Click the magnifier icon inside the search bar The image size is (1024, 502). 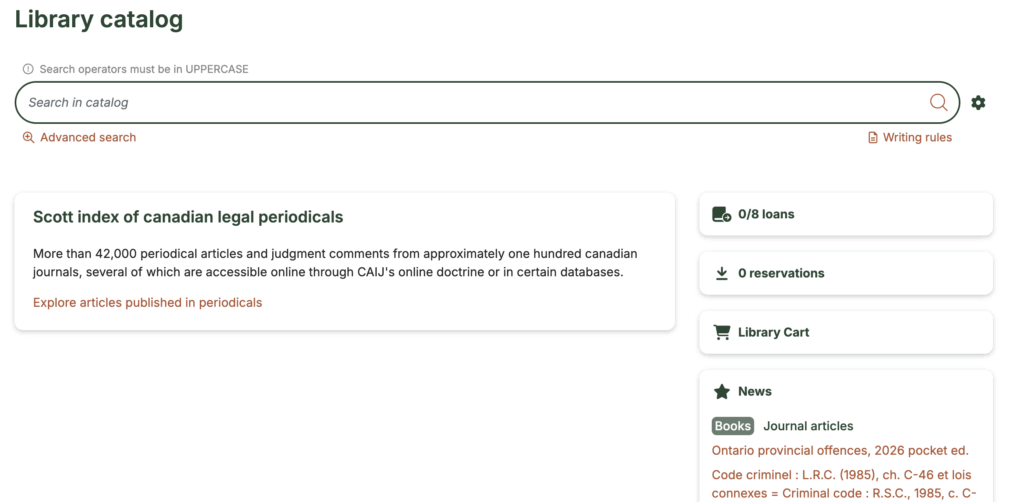tap(938, 102)
